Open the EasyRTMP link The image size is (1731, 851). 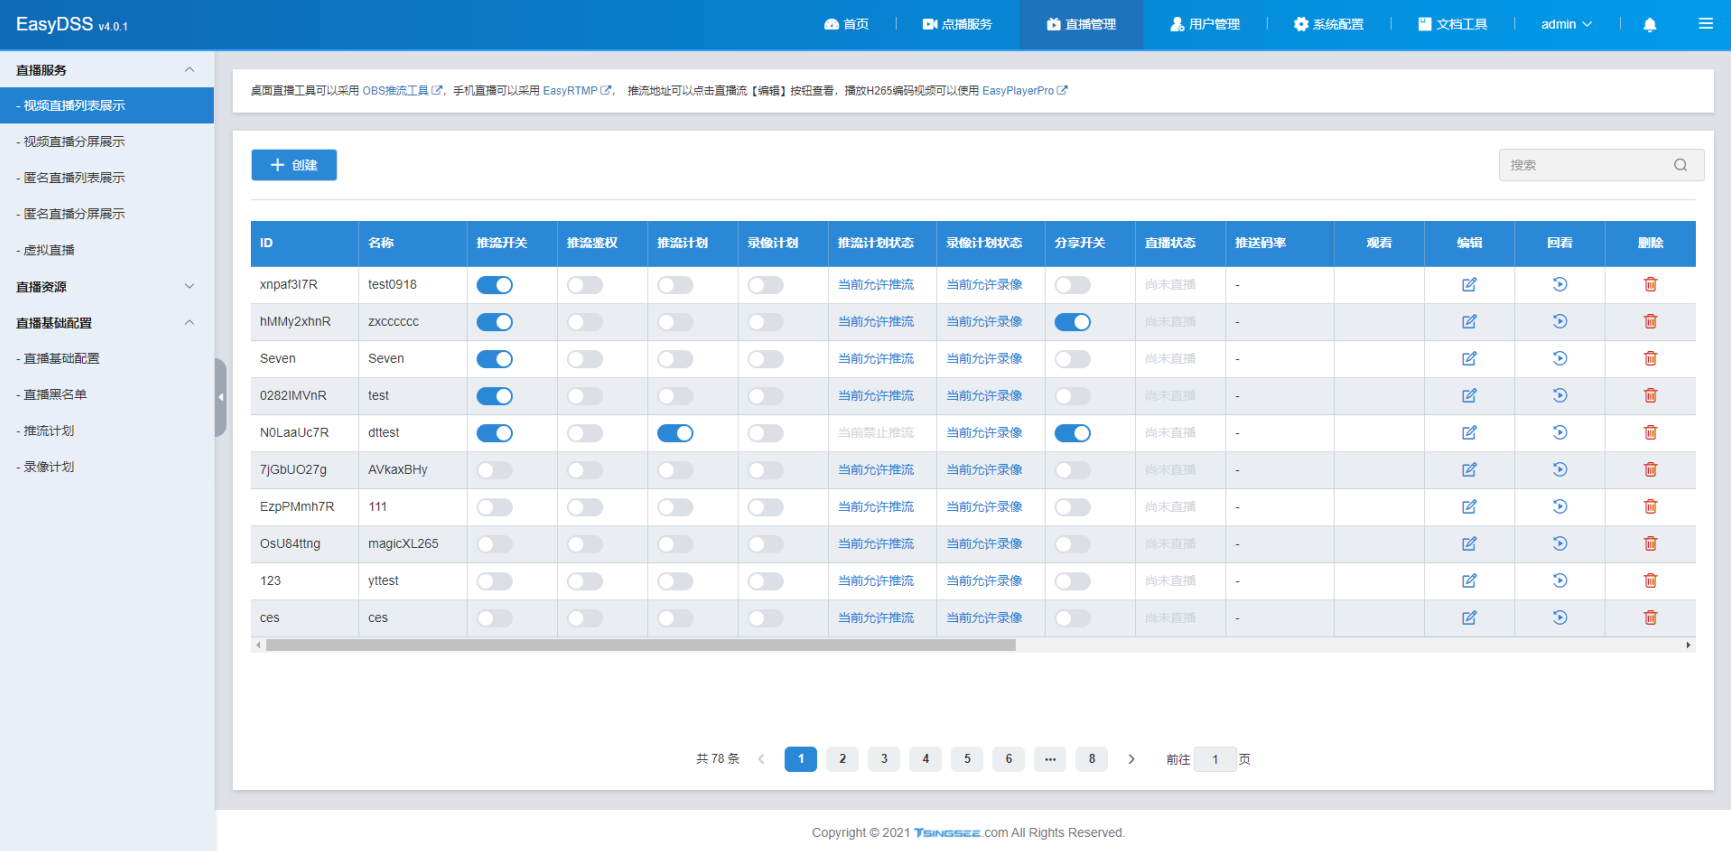click(x=577, y=91)
